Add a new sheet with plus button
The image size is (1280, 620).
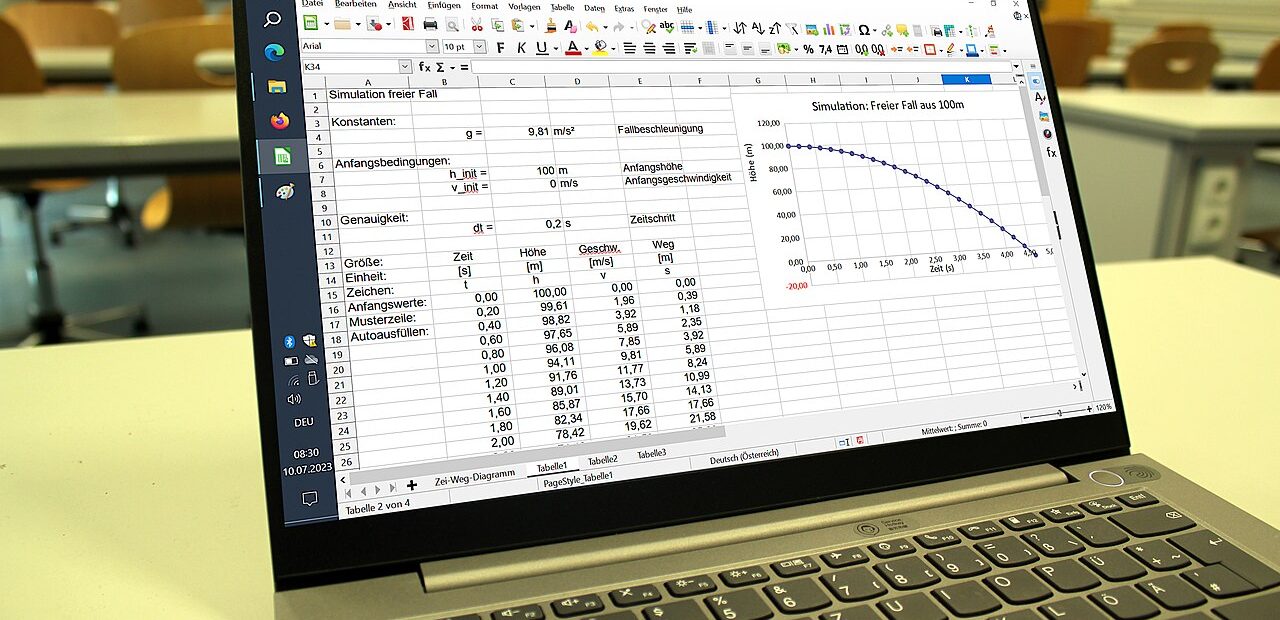coord(411,485)
